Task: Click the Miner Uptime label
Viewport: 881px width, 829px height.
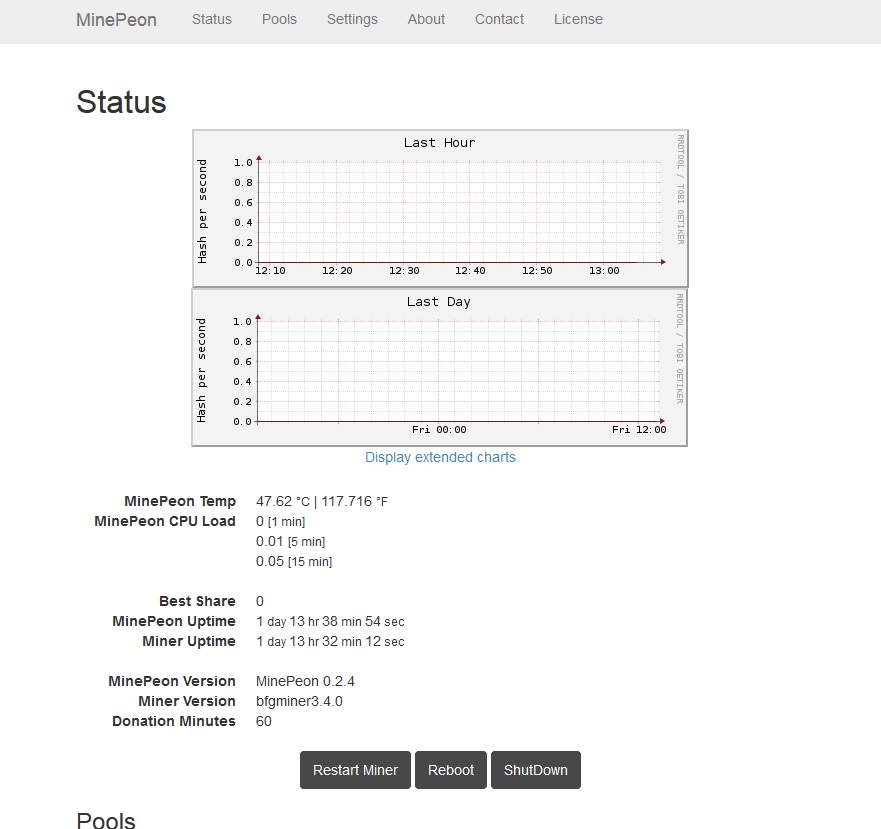Action: pyautogui.click(x=189, y=641)
